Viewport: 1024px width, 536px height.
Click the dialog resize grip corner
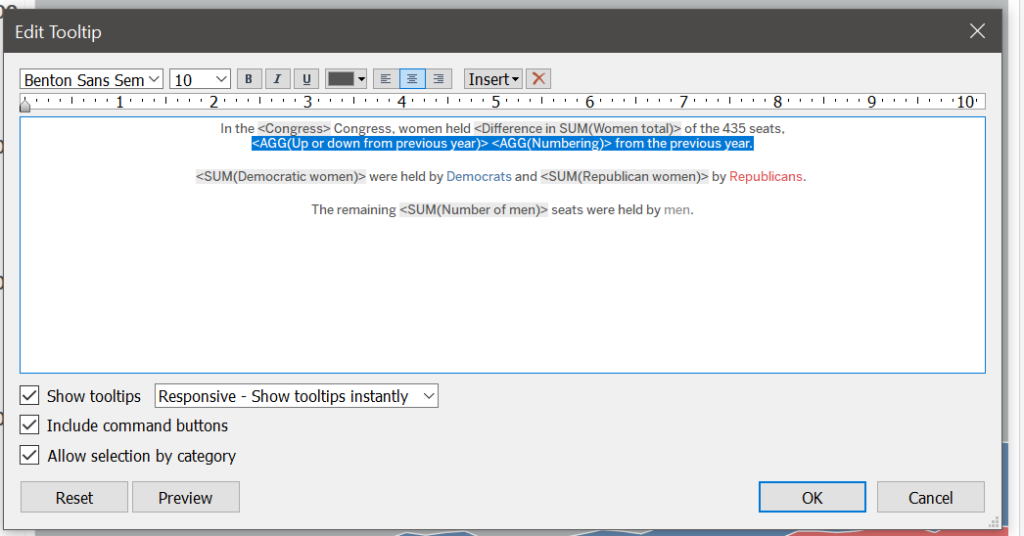click(x=993, y=522)
